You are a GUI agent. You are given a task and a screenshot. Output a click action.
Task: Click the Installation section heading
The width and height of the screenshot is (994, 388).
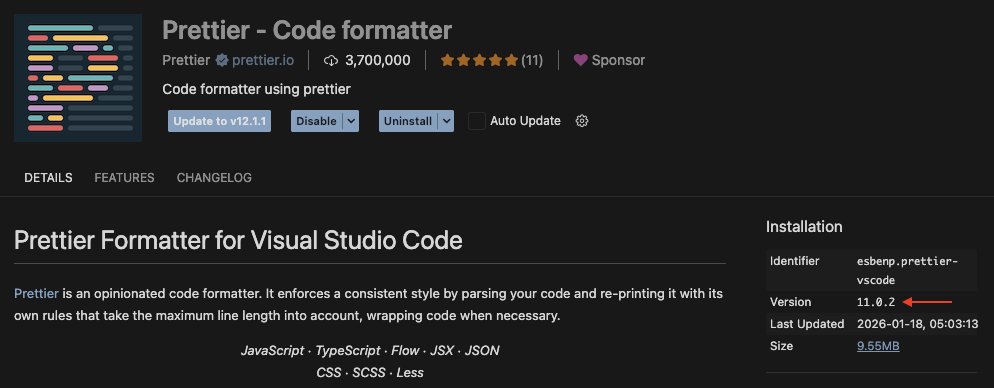pos(804,227)
